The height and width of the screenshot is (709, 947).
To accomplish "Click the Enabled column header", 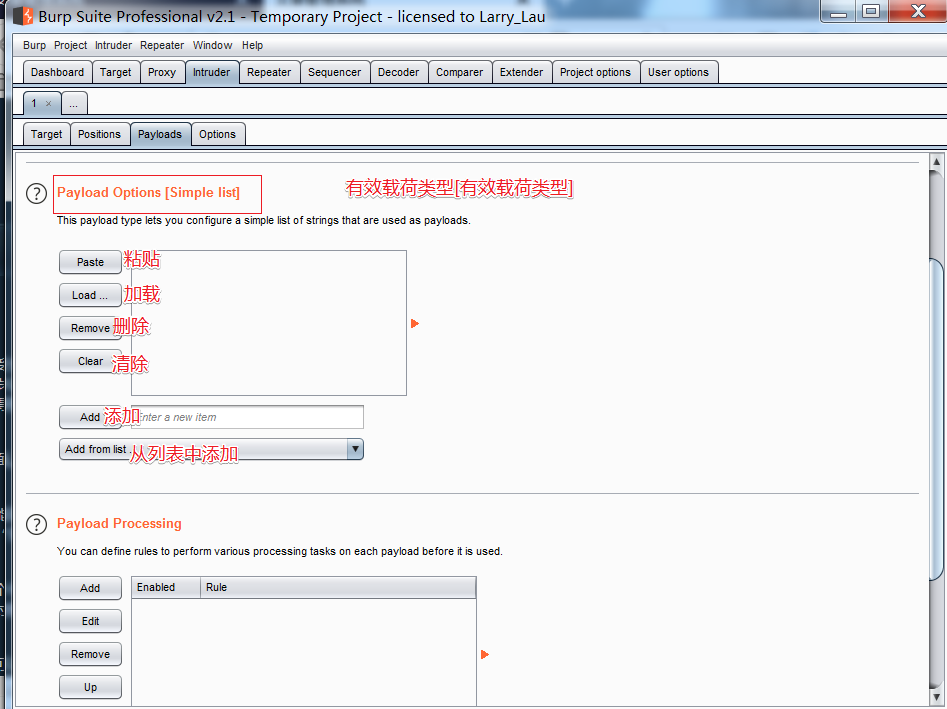I will [166, 588].
